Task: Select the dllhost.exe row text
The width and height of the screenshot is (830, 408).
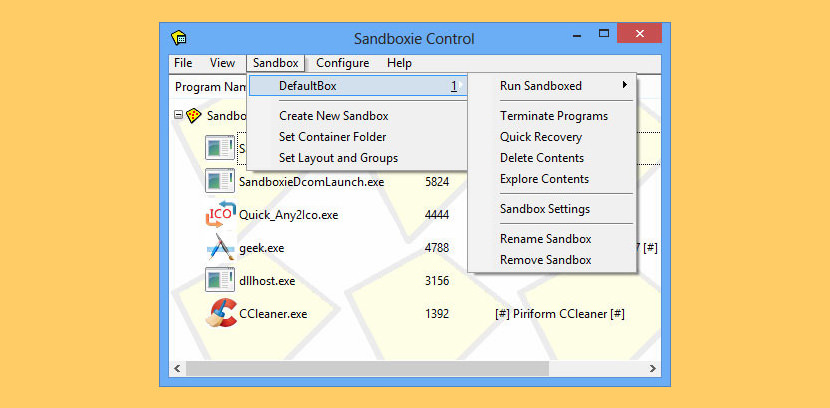Action: click(267, 280)
